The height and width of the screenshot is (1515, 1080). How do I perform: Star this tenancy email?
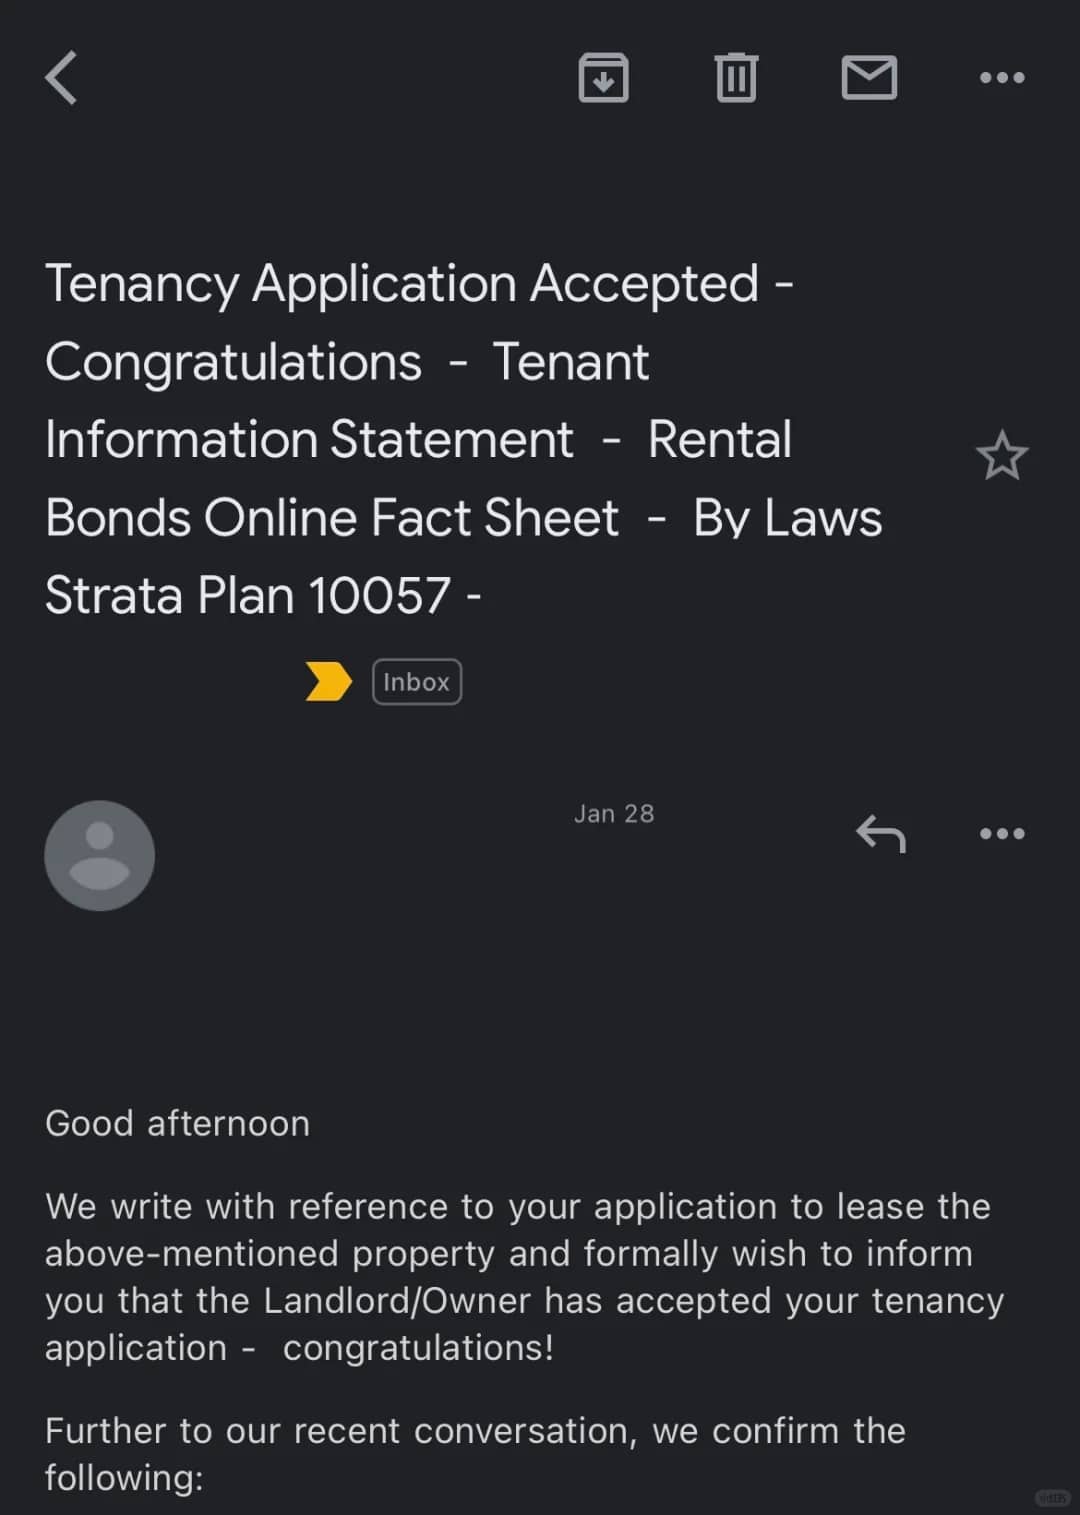click(x=1002, y=456)
